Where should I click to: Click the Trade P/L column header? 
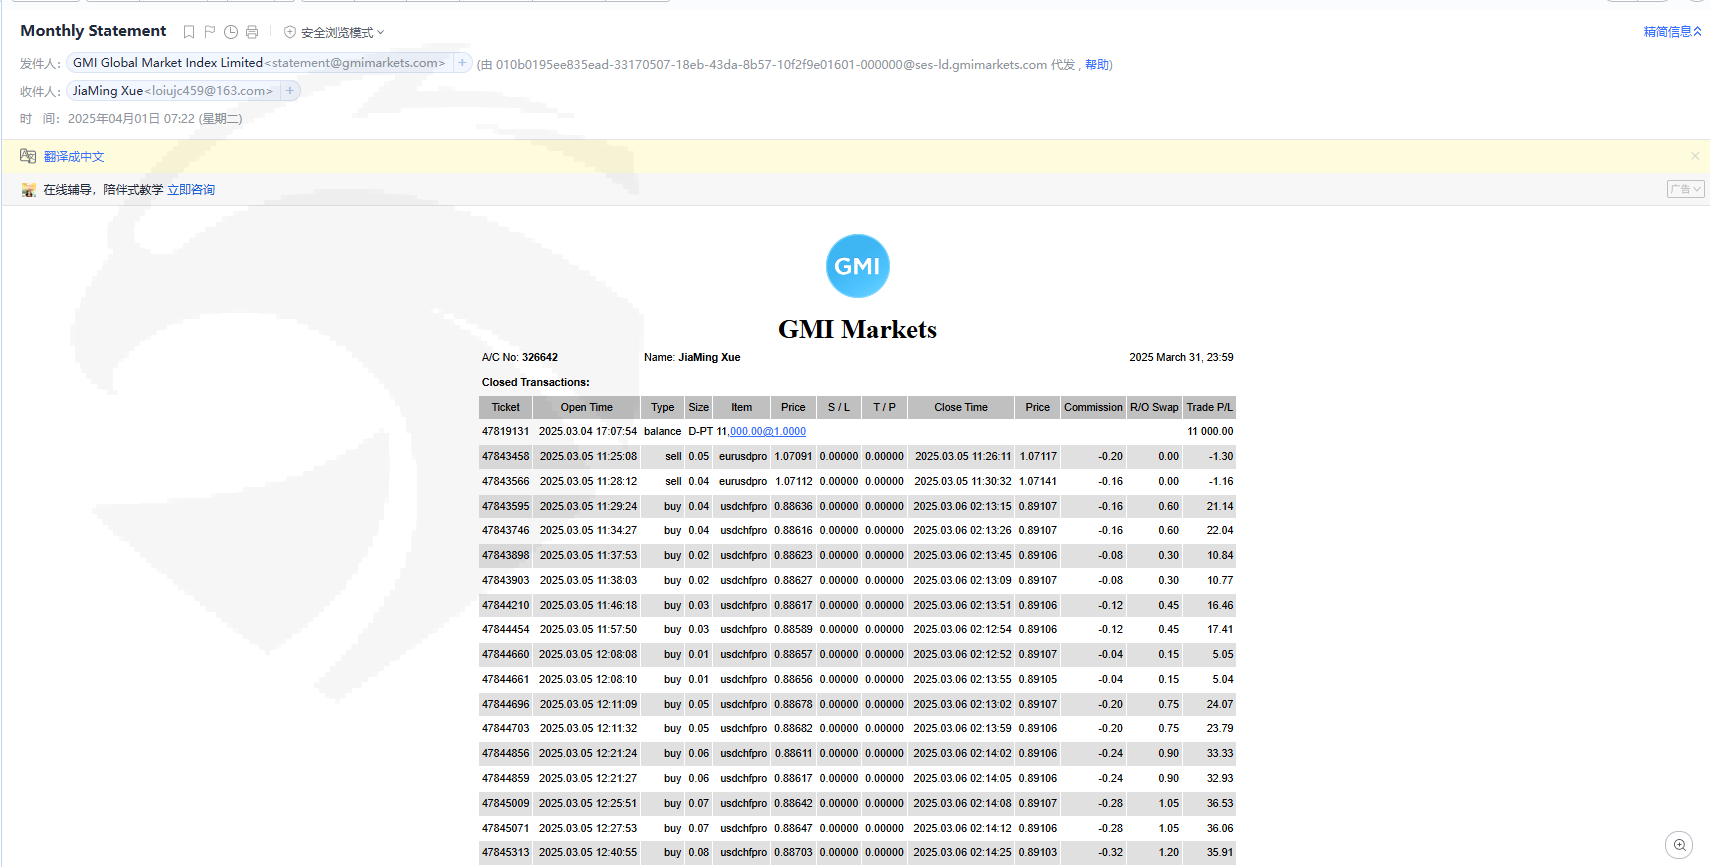1210,408
